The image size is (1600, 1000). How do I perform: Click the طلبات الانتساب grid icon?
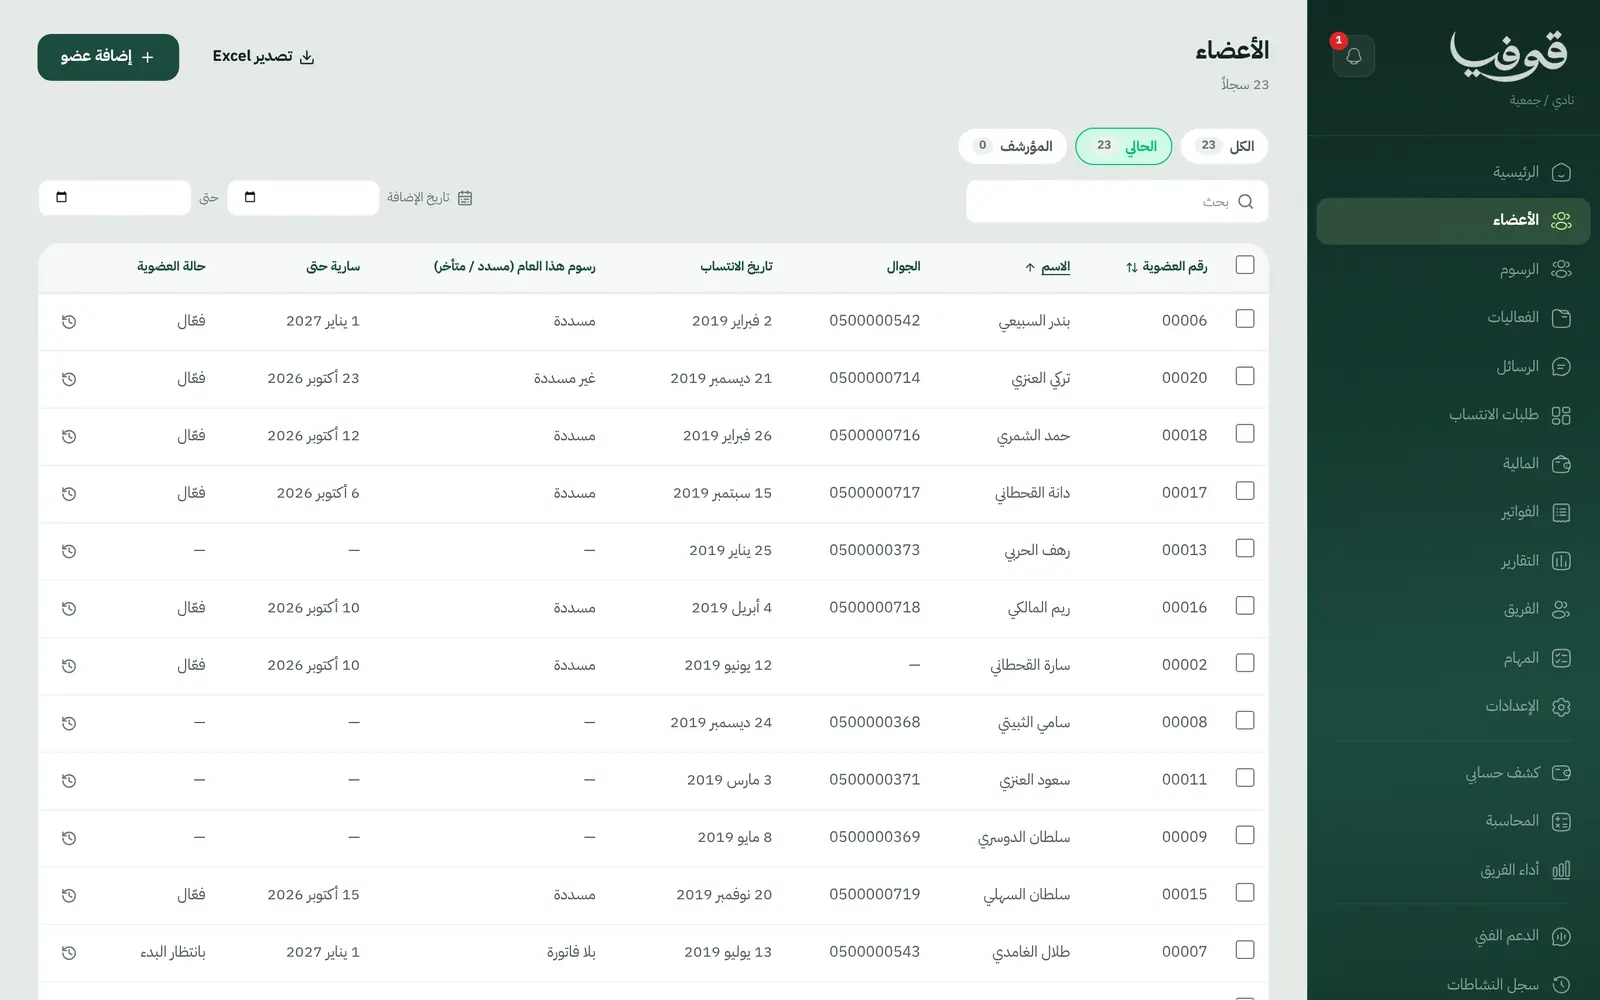point(1561,415)
